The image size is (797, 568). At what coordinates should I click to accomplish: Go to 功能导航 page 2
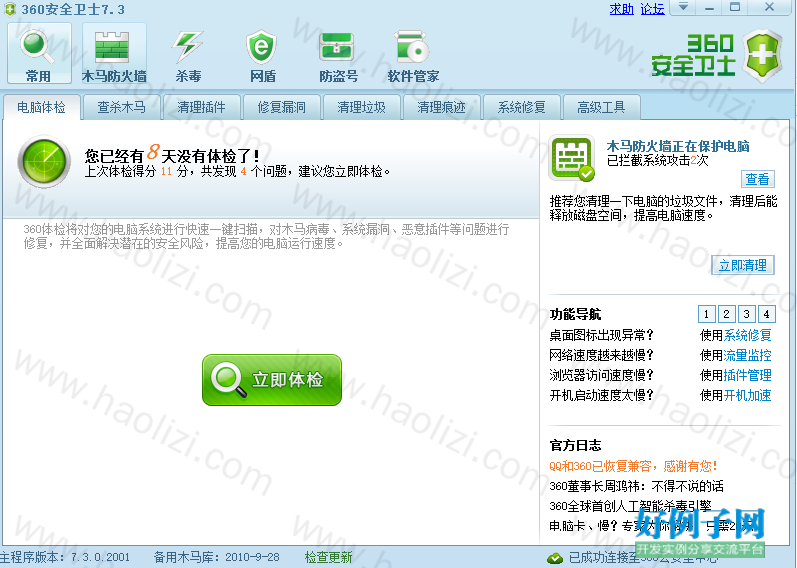tap(726, 314)
